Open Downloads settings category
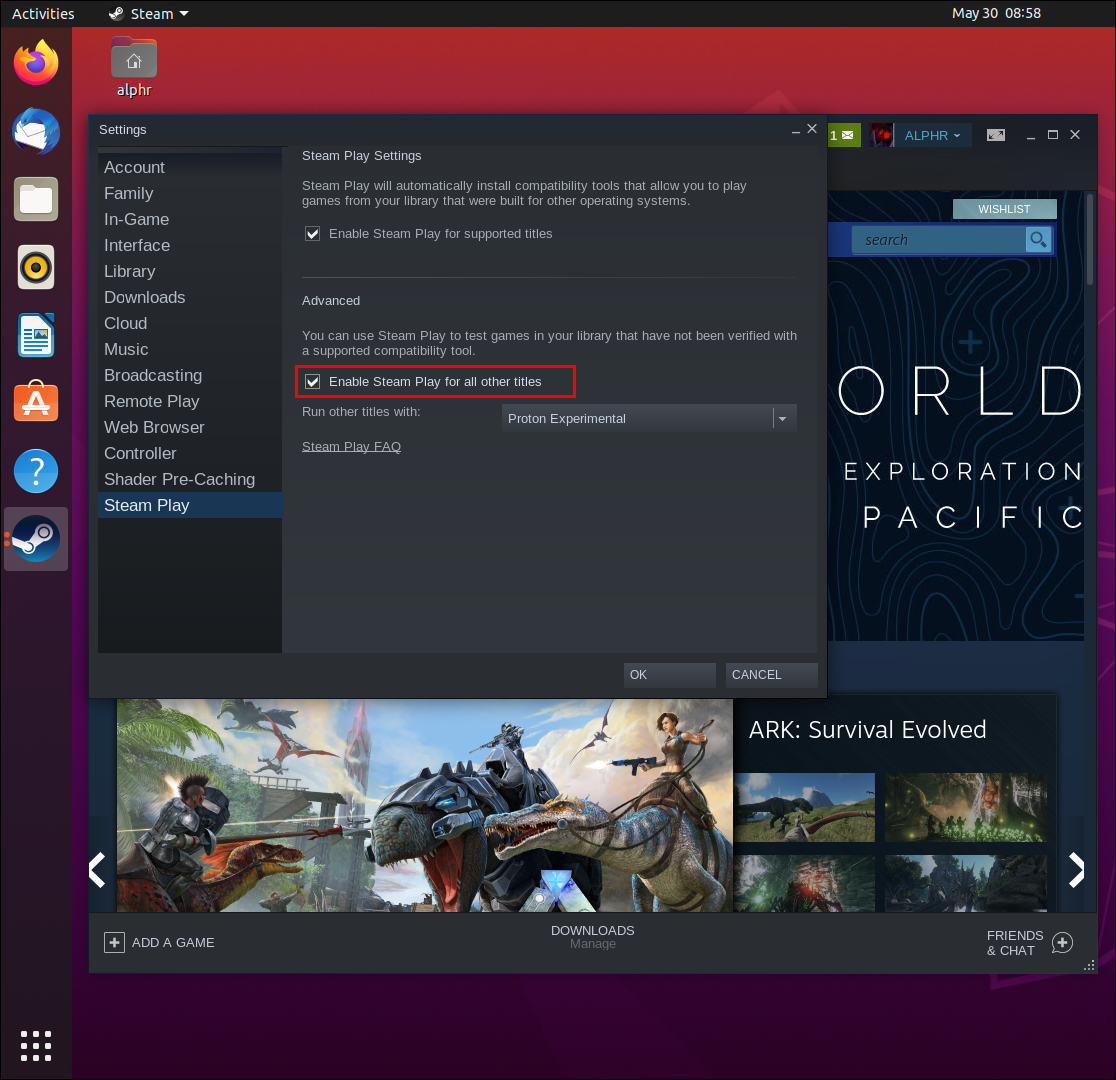This screenshot has width=1116, height=1080. tap(190, 297)
